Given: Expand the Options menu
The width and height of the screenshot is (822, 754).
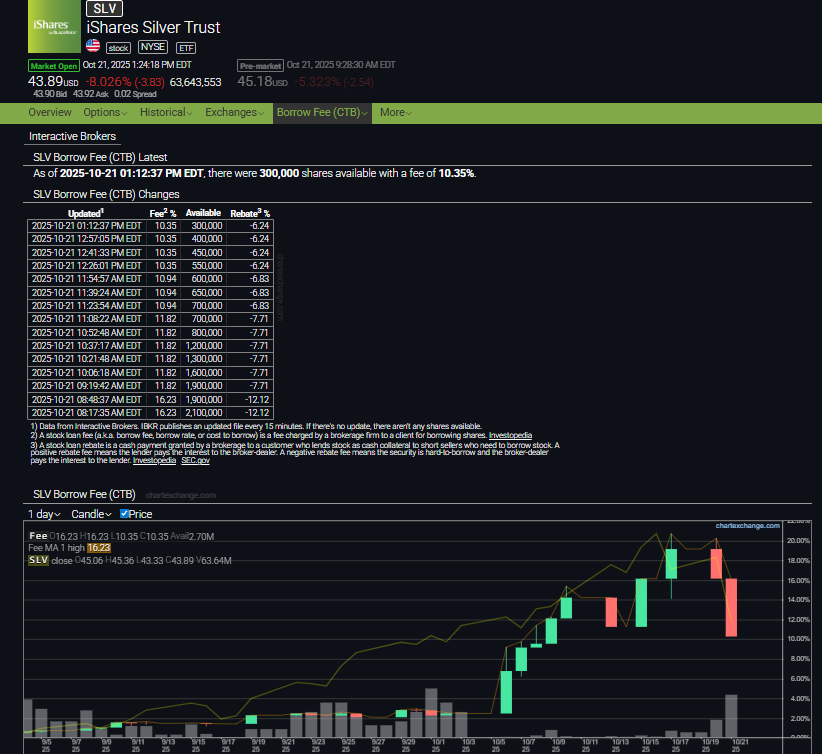Looking at the screenshot, I should click(105, 113).
